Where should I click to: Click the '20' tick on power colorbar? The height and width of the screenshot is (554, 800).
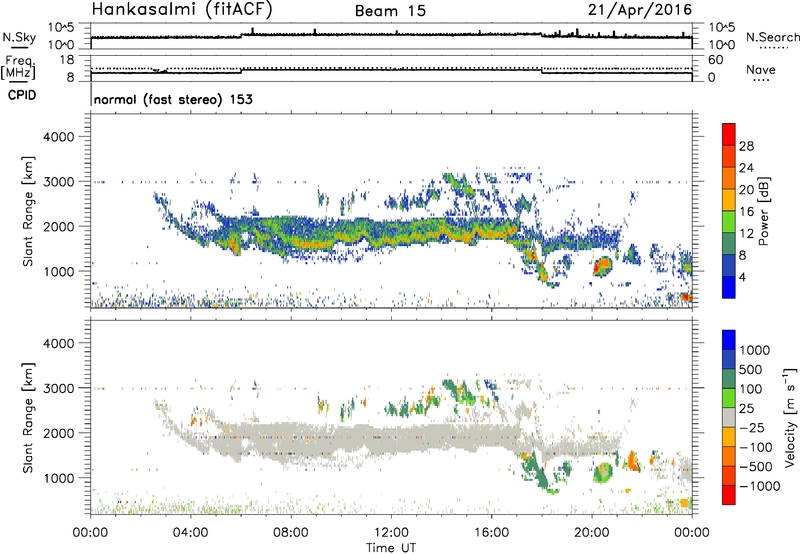click(x=746, y=190)
